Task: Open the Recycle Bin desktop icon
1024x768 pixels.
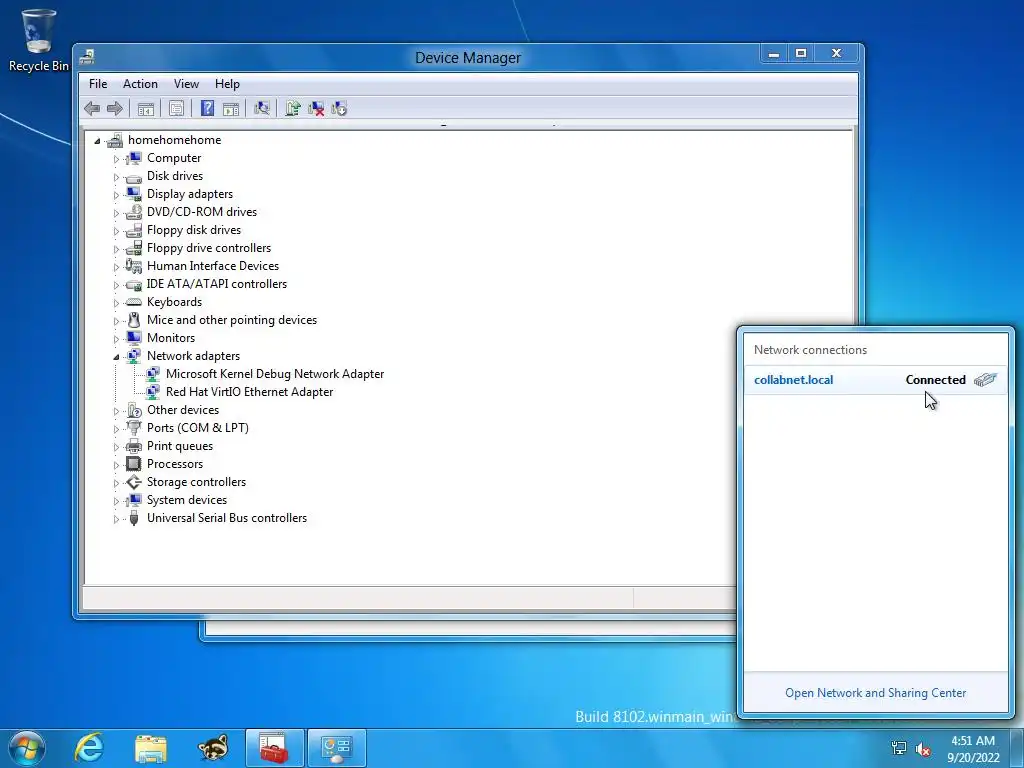Action: coord(38,40)
